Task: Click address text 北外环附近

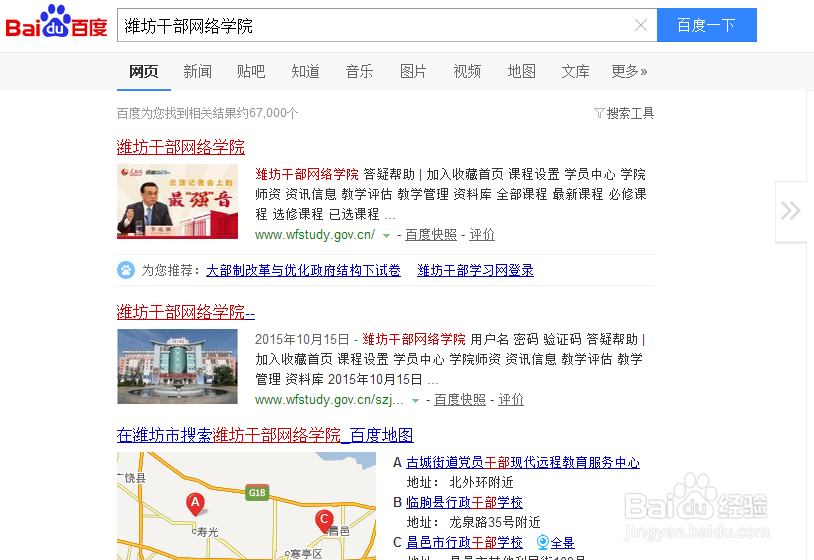Action: 481,483
